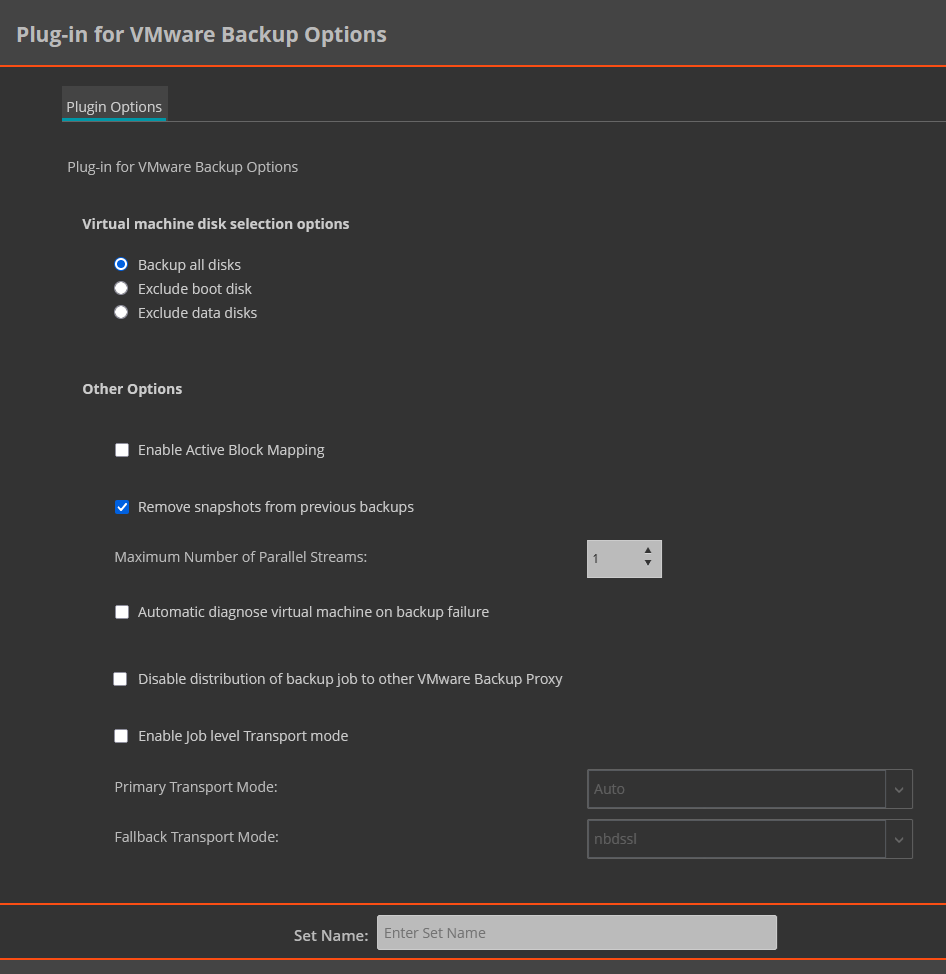This screenshot has width=946, height=974.
Task: Check "Disable distribution of backup job"
Action: 120,679
